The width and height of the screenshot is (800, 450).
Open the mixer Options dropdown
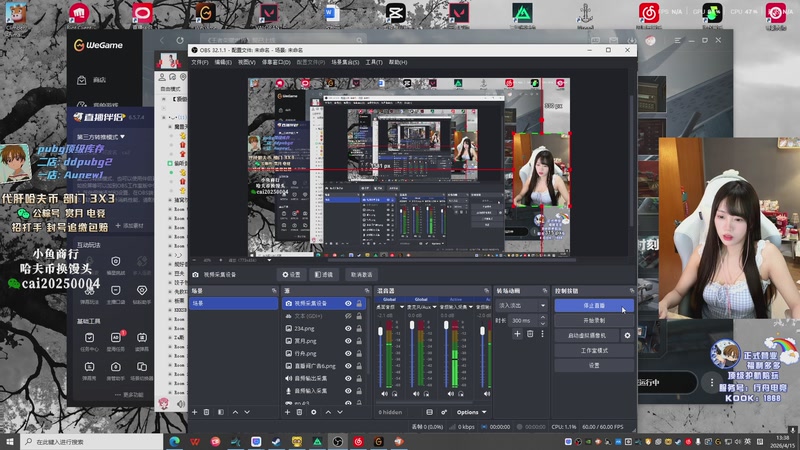coord(468,412)
